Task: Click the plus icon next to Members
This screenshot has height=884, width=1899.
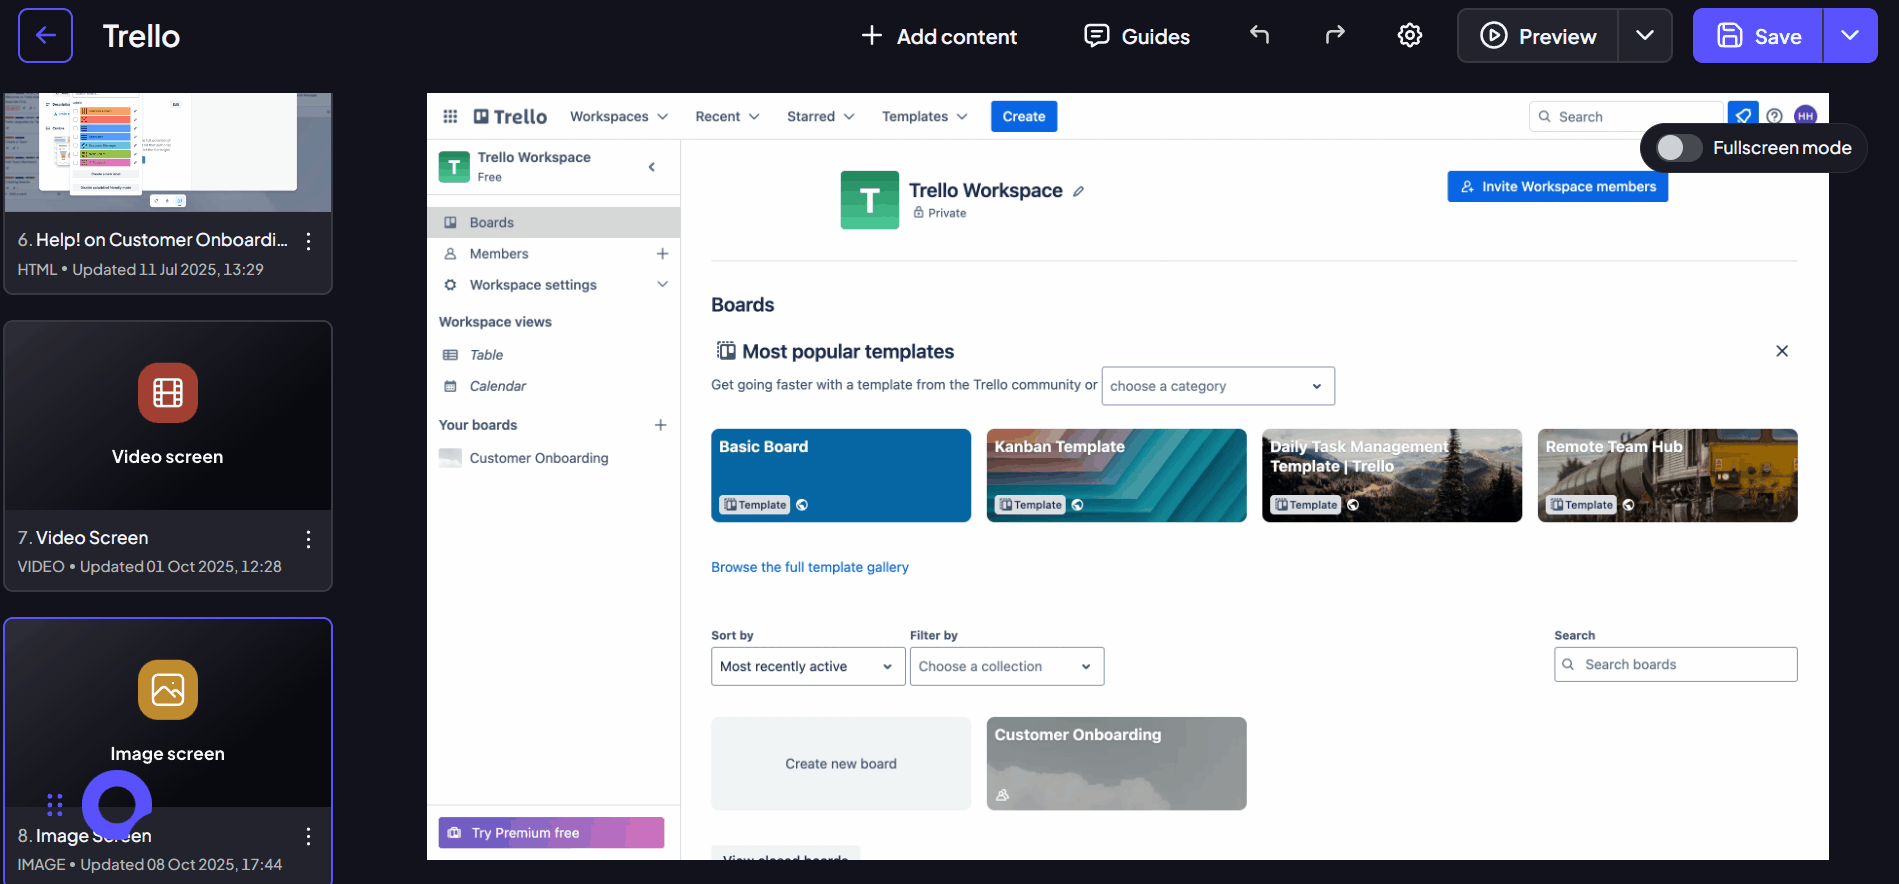Action: click(x=662, y=254)
